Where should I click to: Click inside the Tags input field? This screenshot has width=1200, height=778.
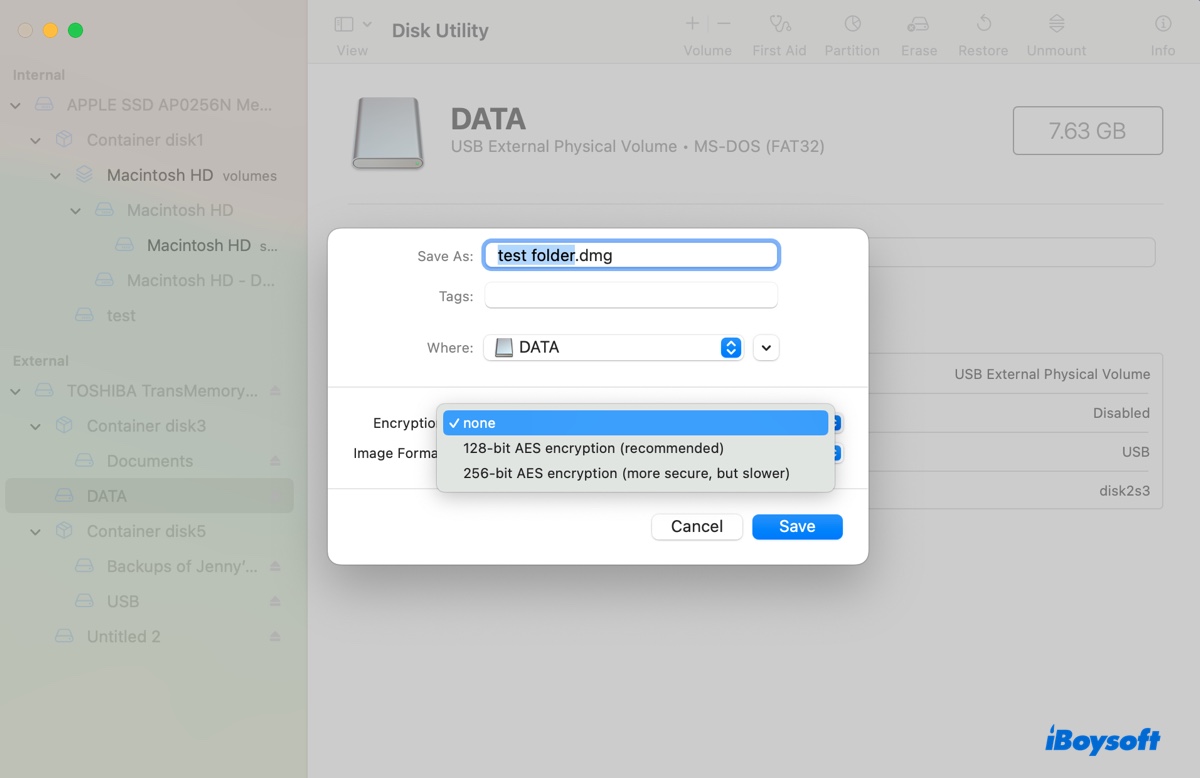631,294
